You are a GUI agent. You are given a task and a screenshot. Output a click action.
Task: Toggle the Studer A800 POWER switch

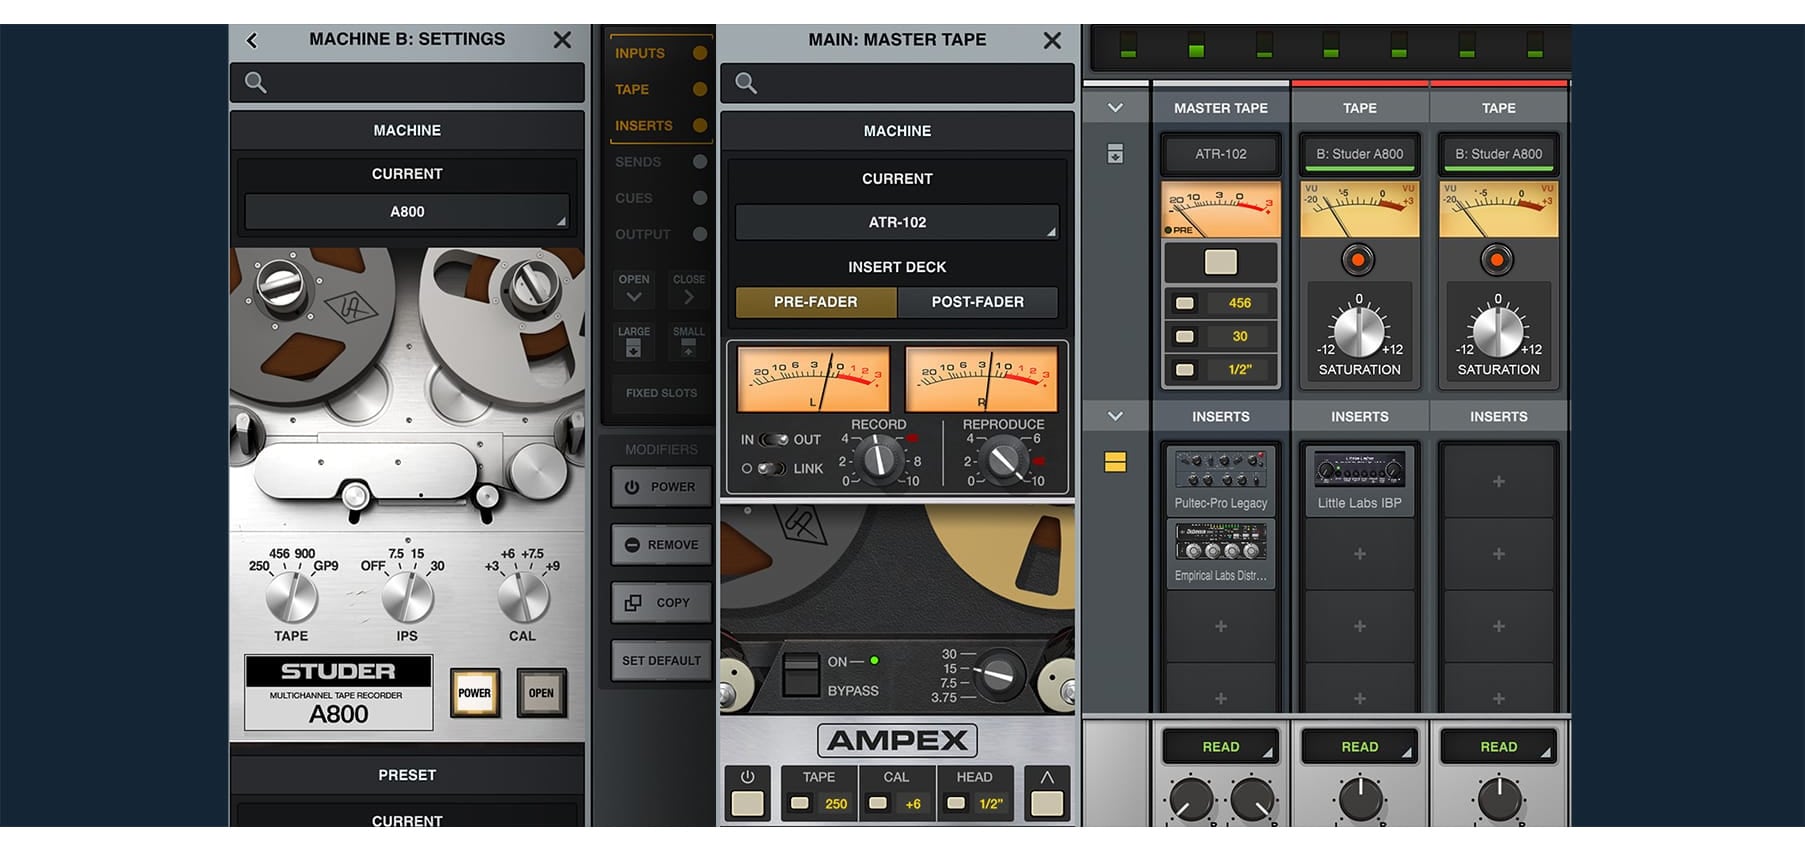point(474,693)
